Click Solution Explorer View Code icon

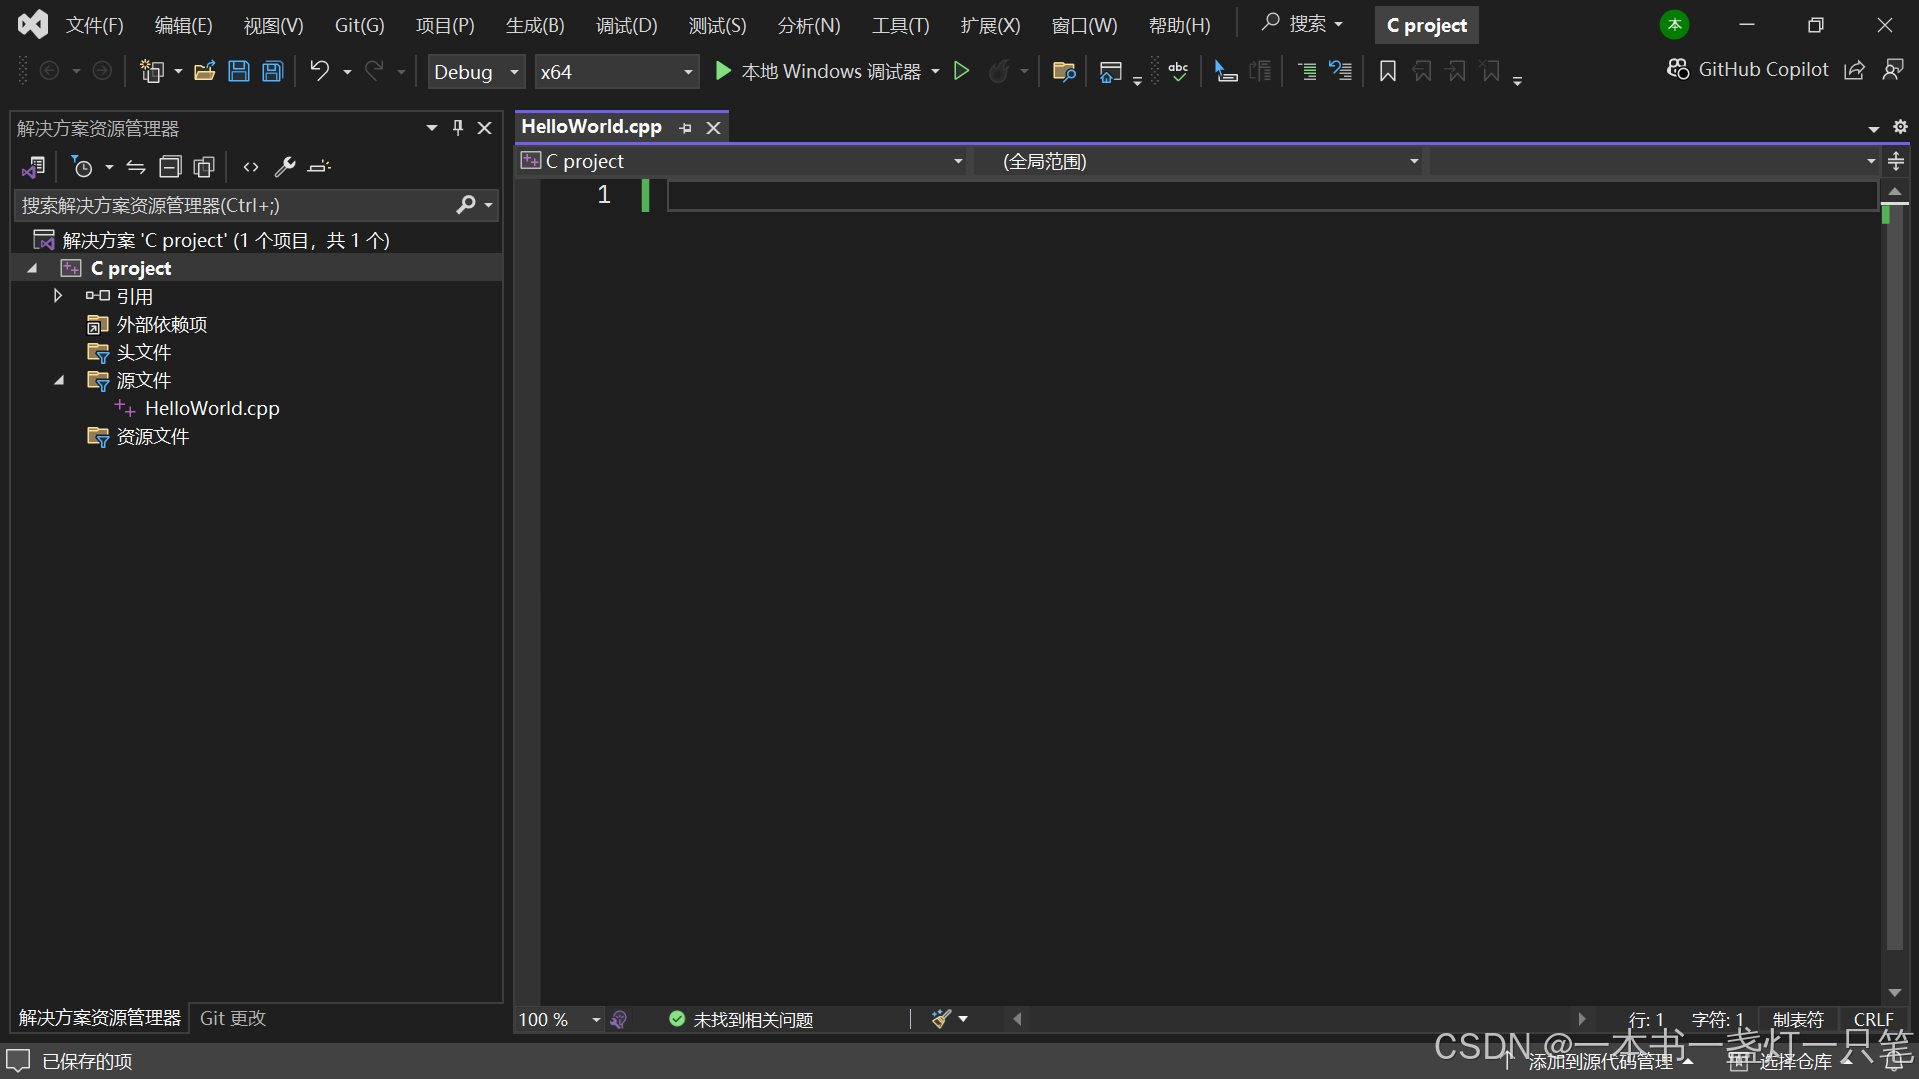[251, 167]
